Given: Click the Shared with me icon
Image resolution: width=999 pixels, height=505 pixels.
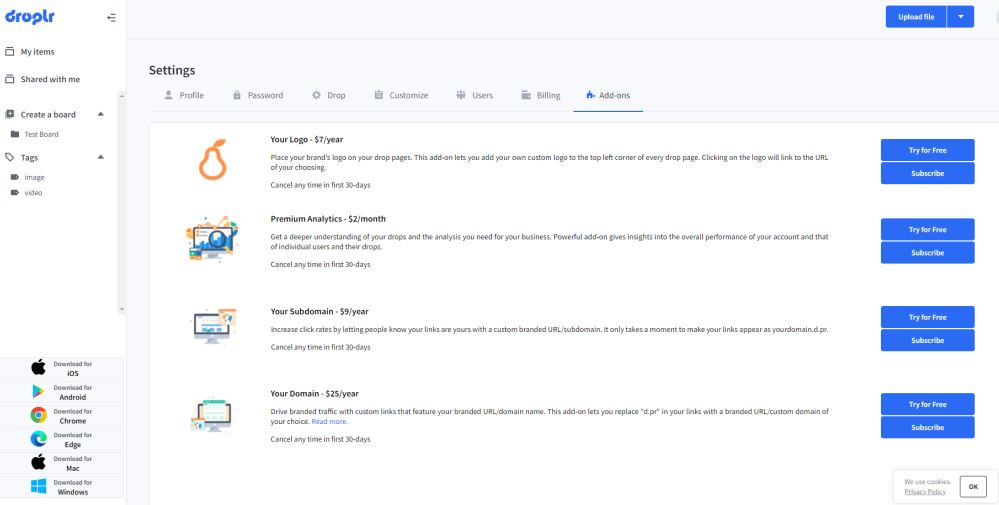Looking at the screenshot, I should pos(10,79).
